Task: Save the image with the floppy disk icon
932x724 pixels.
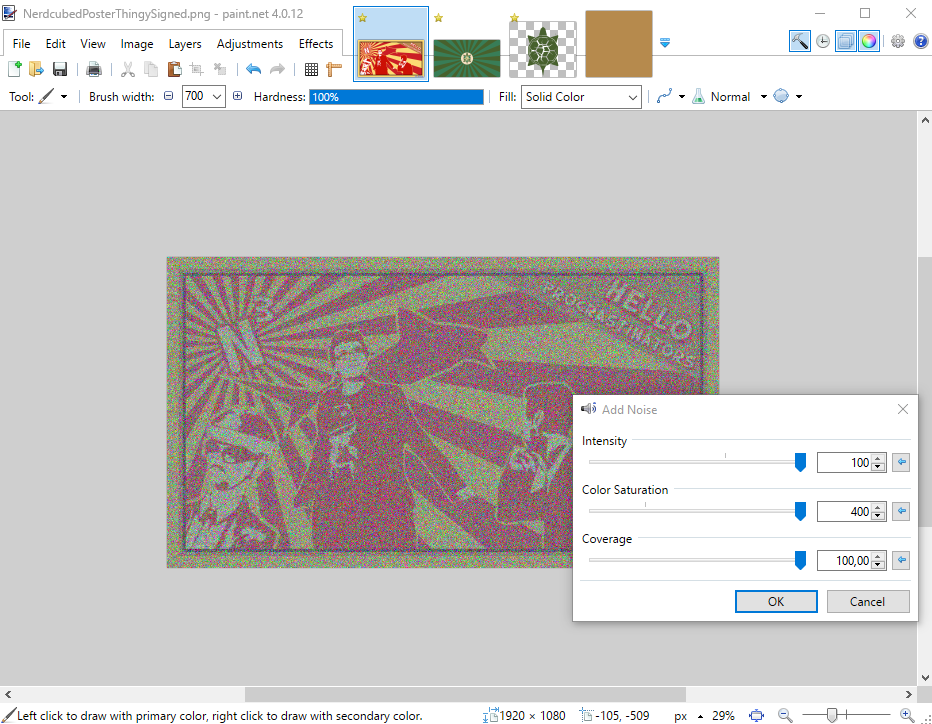Action: tap(59, 69)
